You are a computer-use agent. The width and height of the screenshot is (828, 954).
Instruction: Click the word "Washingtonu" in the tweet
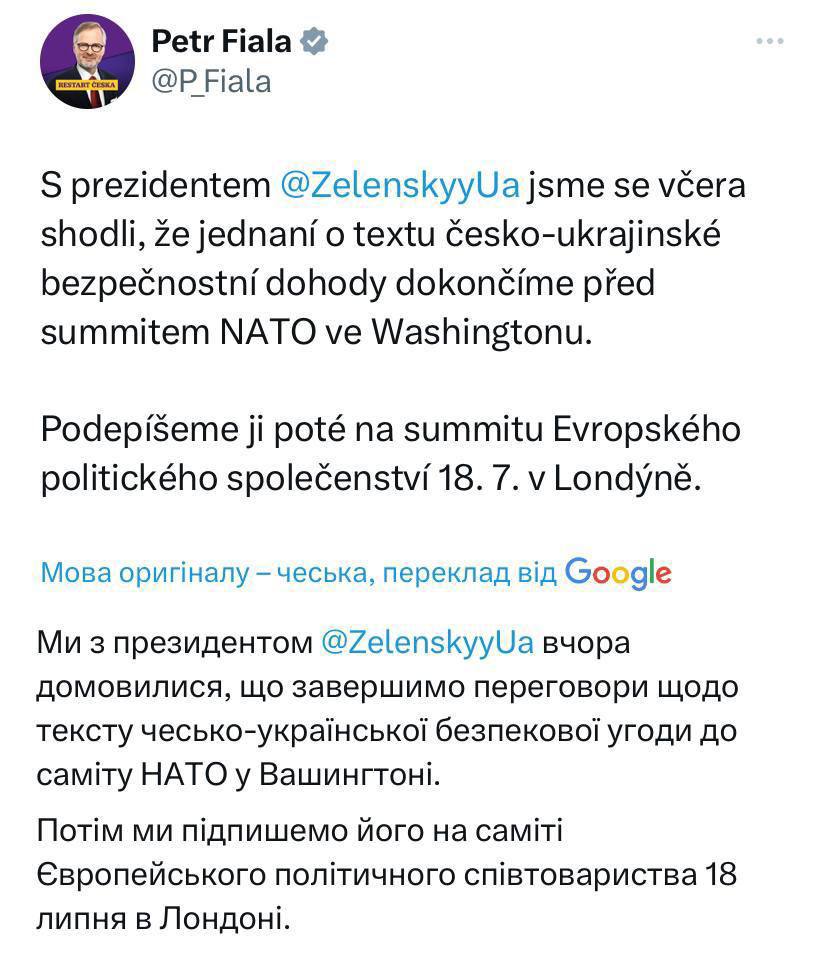click(482, 331)
